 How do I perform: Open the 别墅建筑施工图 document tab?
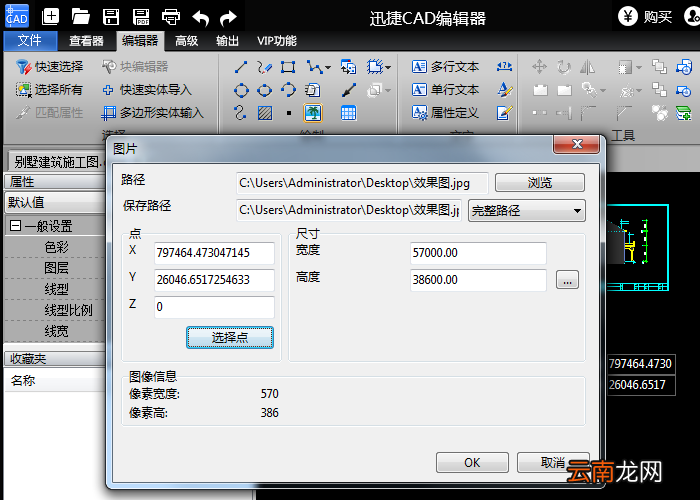(x=57, y=162)
